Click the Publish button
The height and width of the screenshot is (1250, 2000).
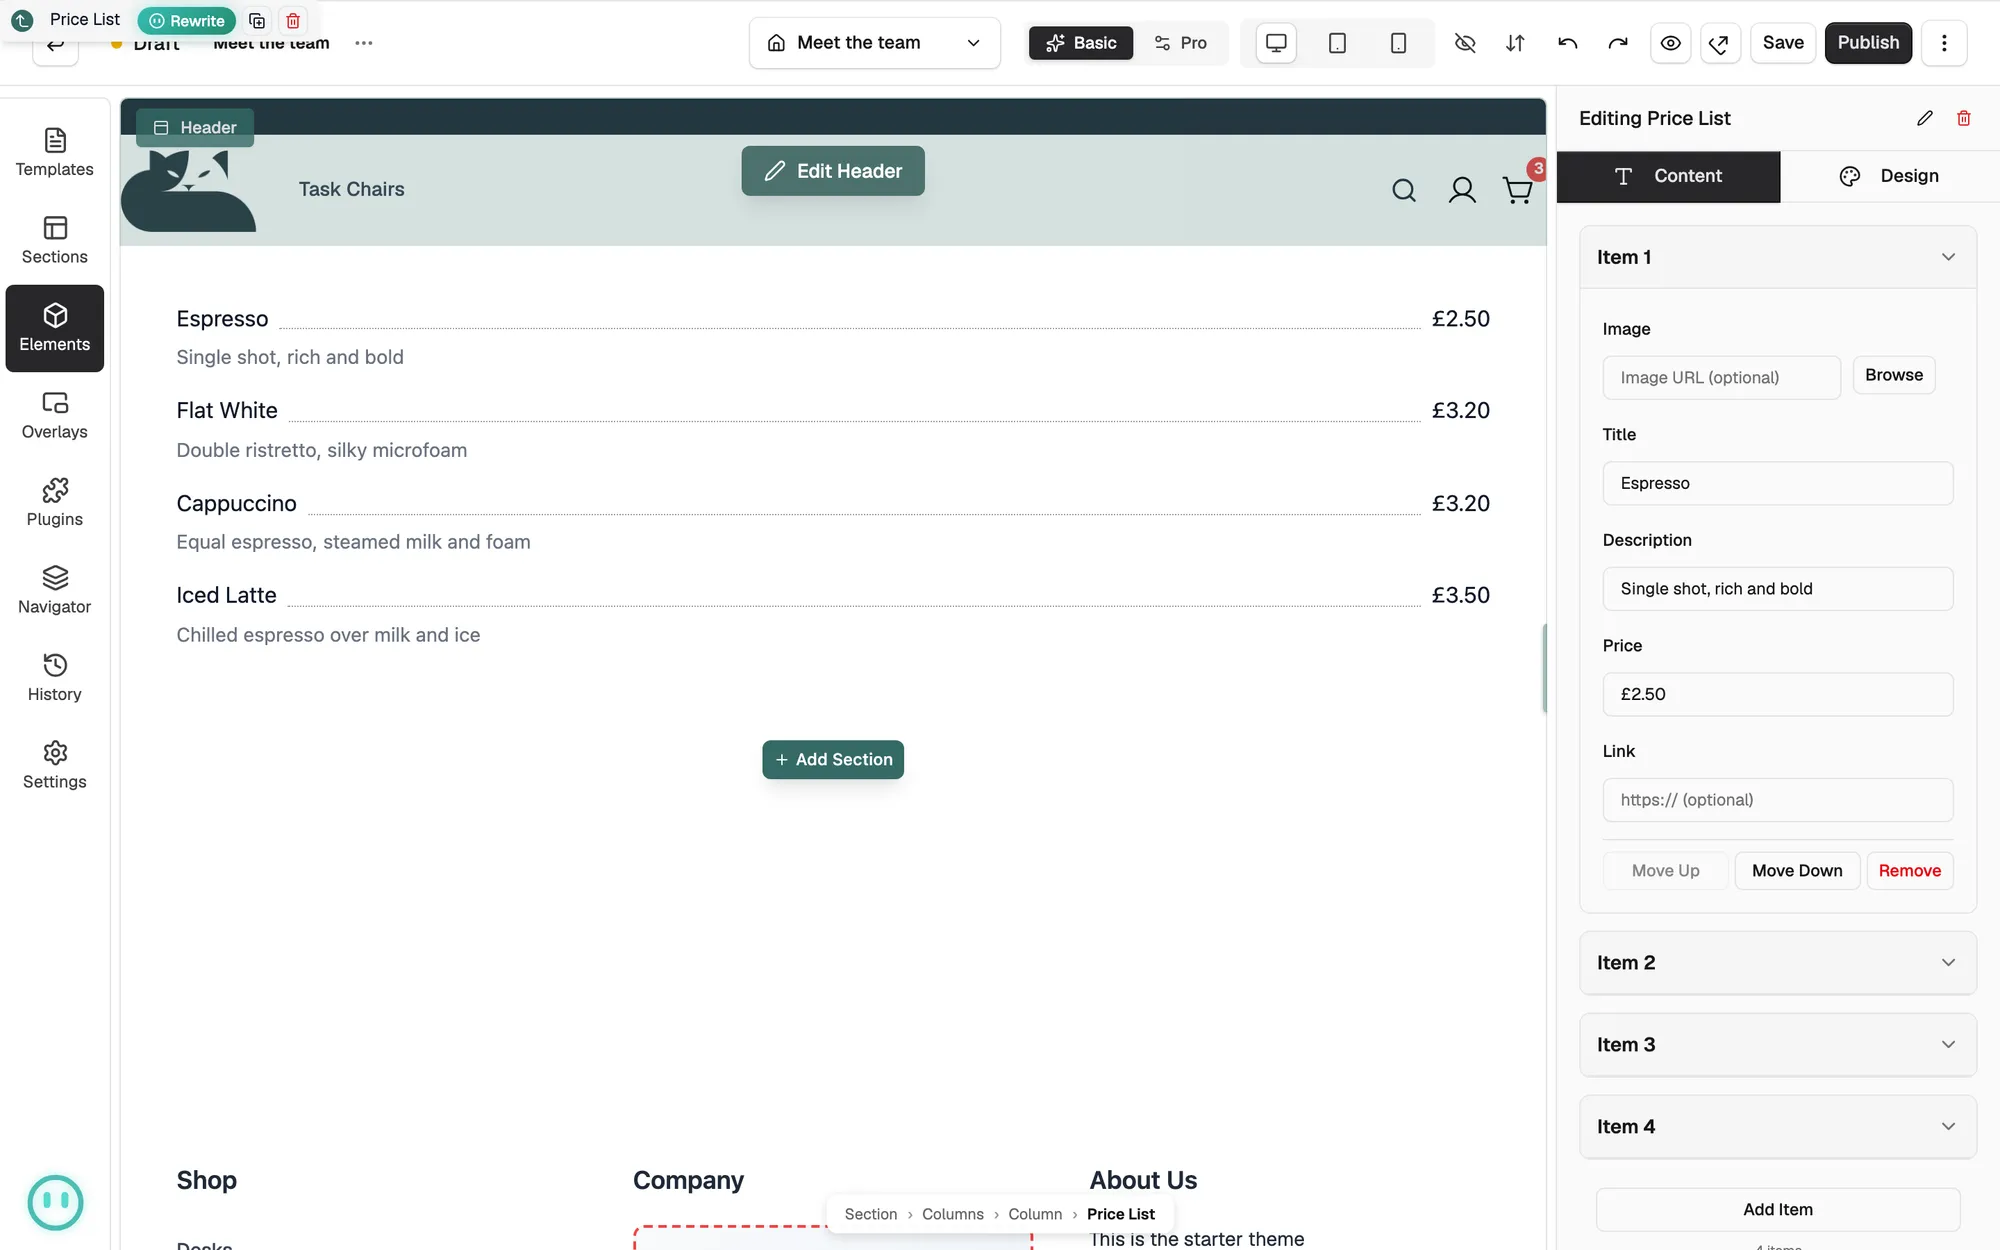1868,43
